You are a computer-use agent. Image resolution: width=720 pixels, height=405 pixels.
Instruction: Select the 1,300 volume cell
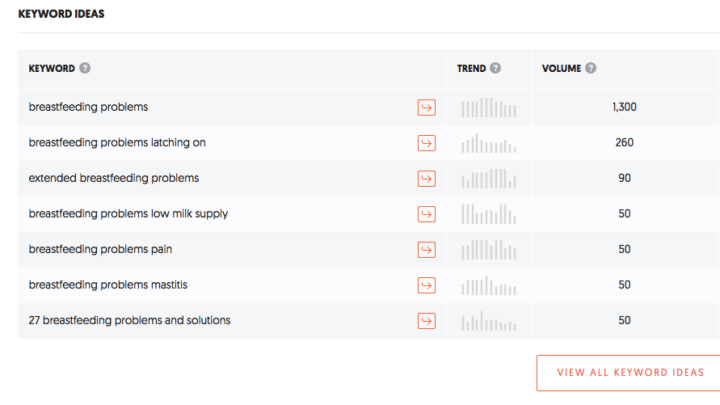[x=624, y=107]
